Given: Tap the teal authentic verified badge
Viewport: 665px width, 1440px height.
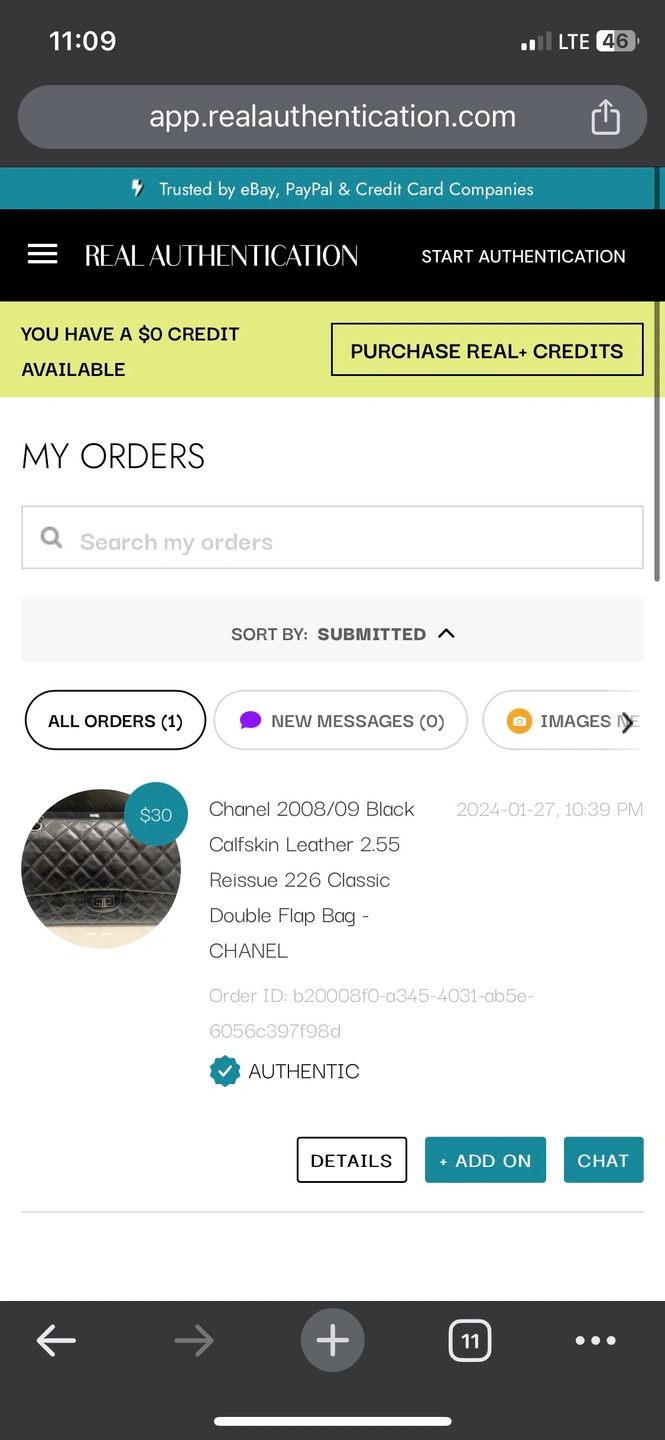Looking at the screenshot, I should click(x=225, y=1071).
